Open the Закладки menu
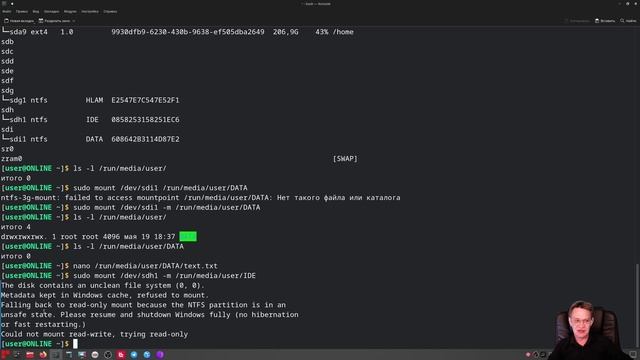The image size is (640, 360). point(51,11)
